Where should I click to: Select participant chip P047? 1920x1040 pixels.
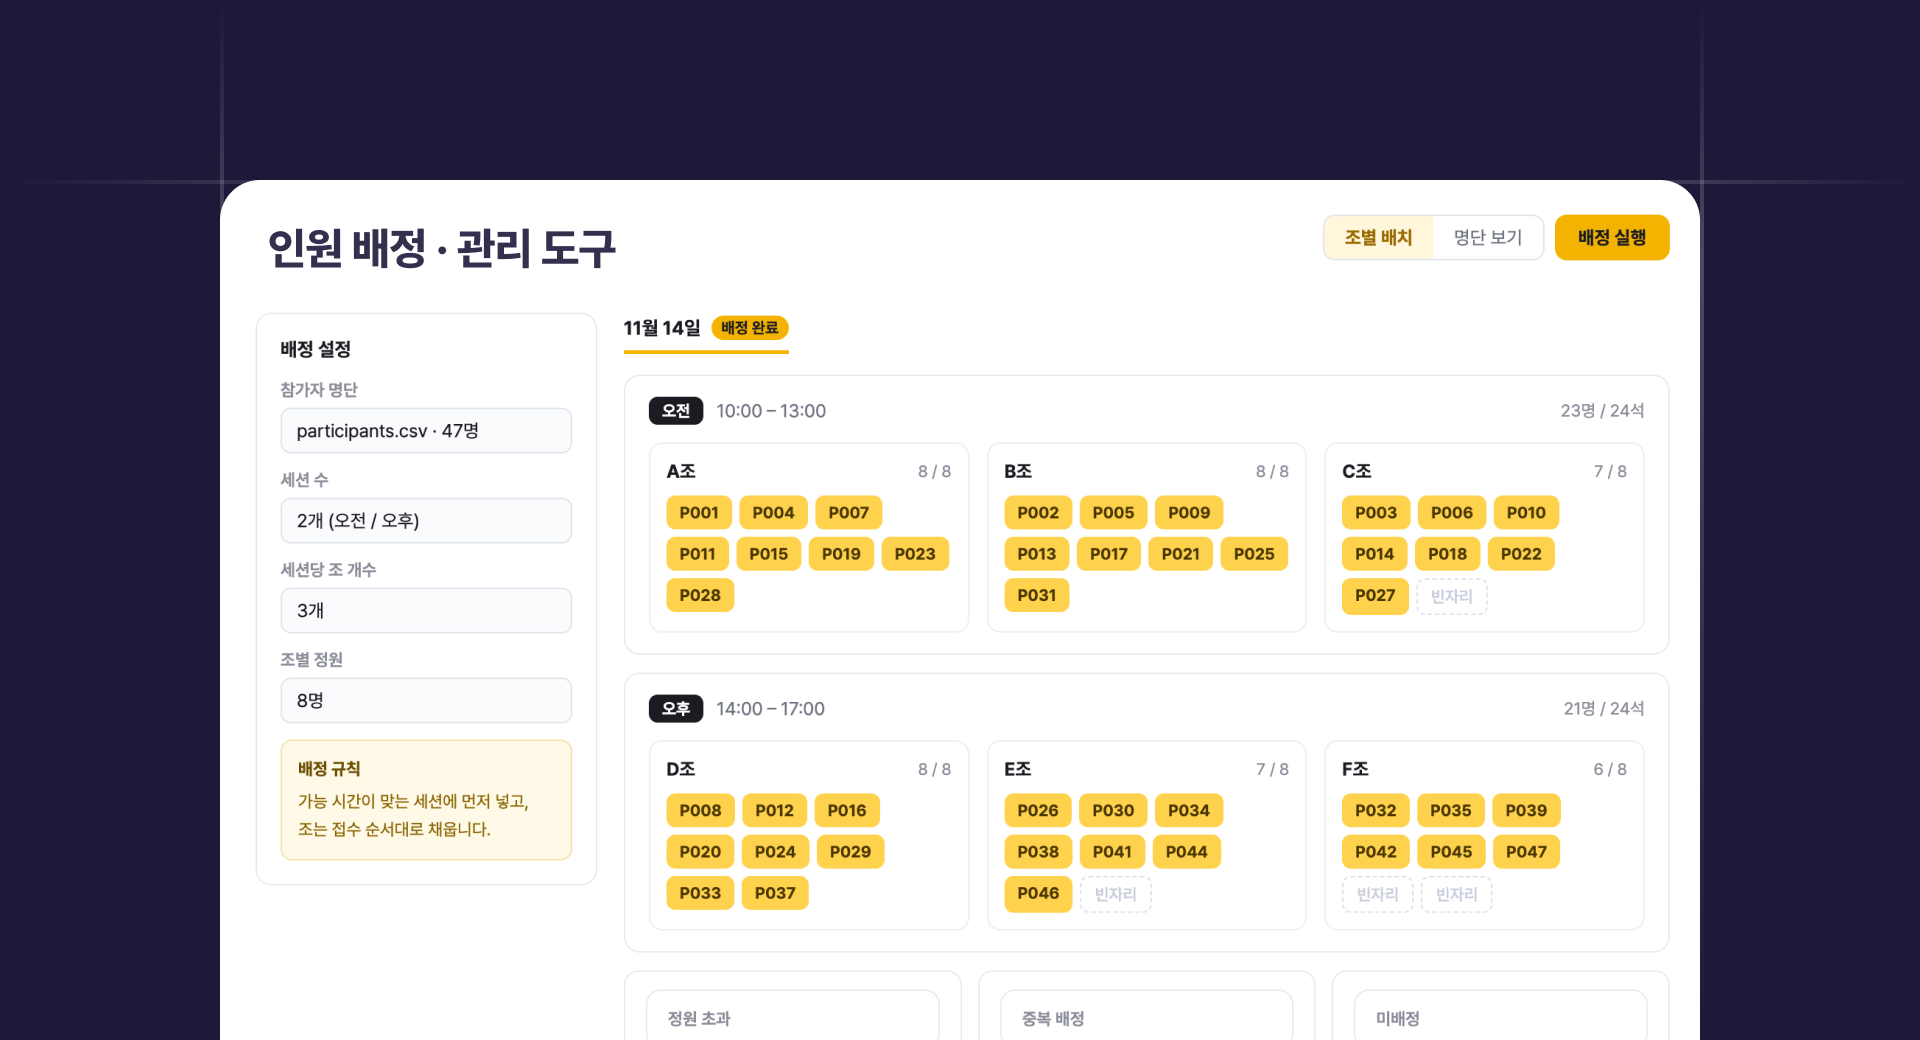click(x=1526, y=852)
